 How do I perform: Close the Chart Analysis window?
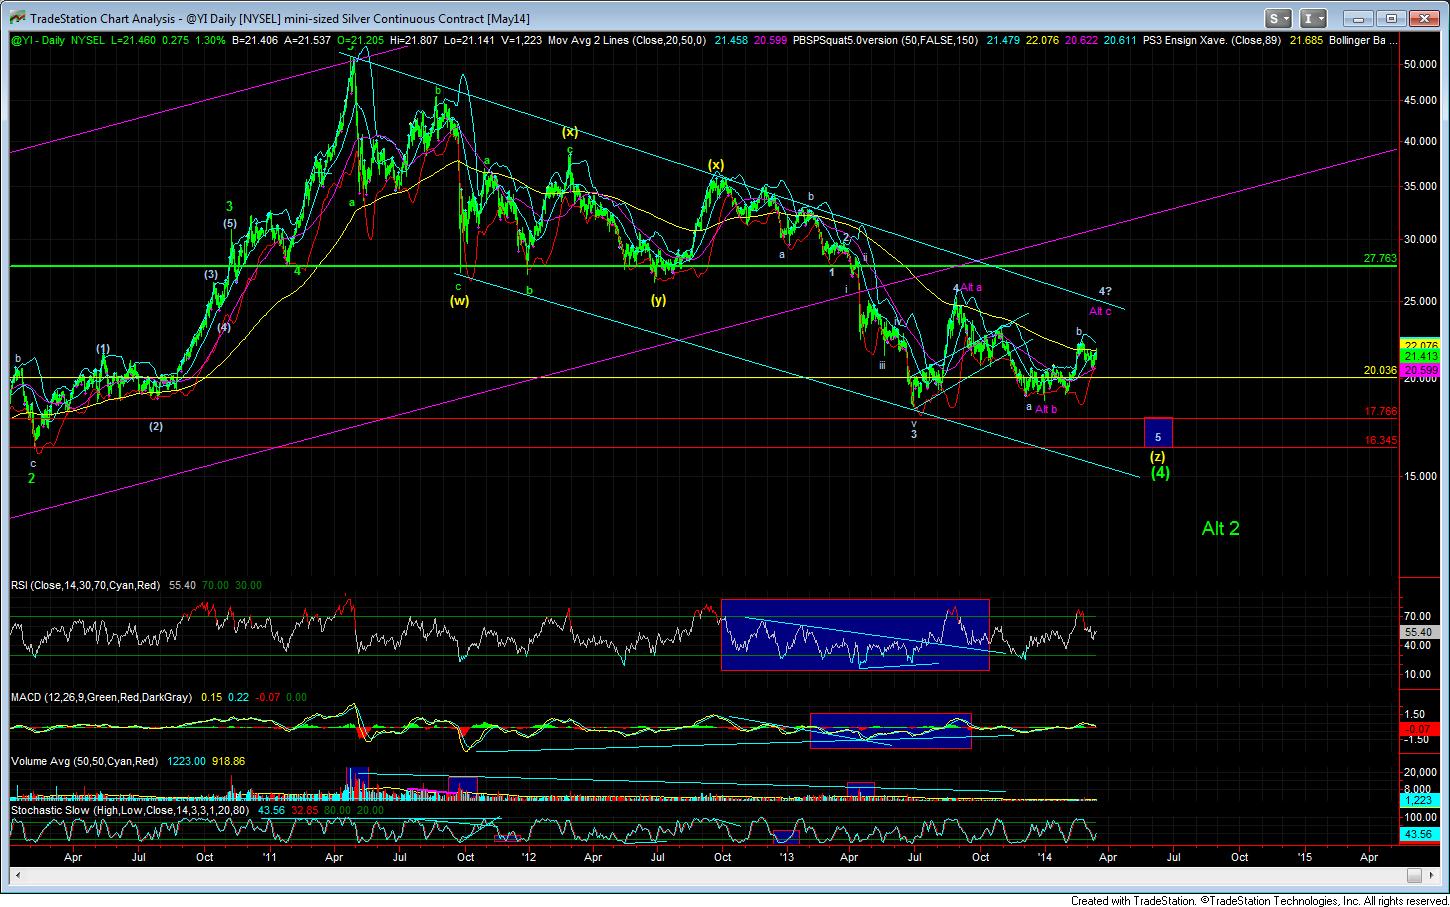tap(1423, 18)
